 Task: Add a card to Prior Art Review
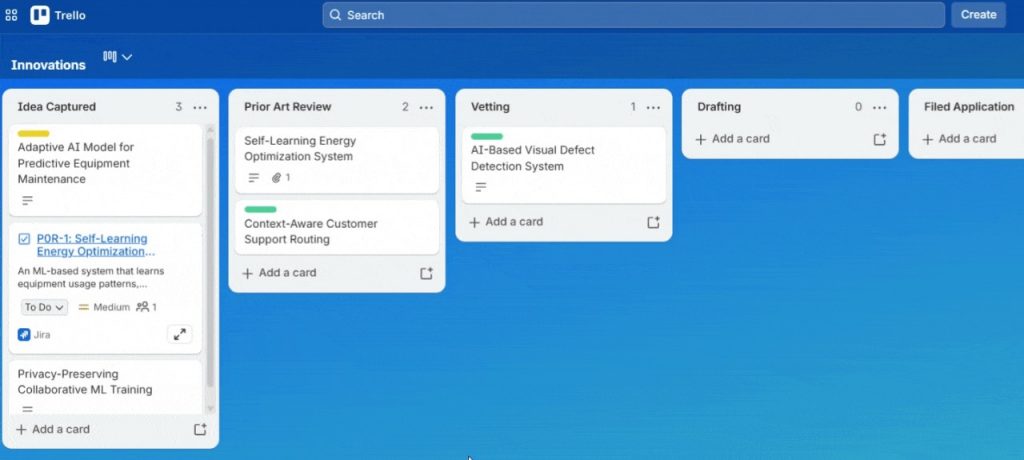280,273
